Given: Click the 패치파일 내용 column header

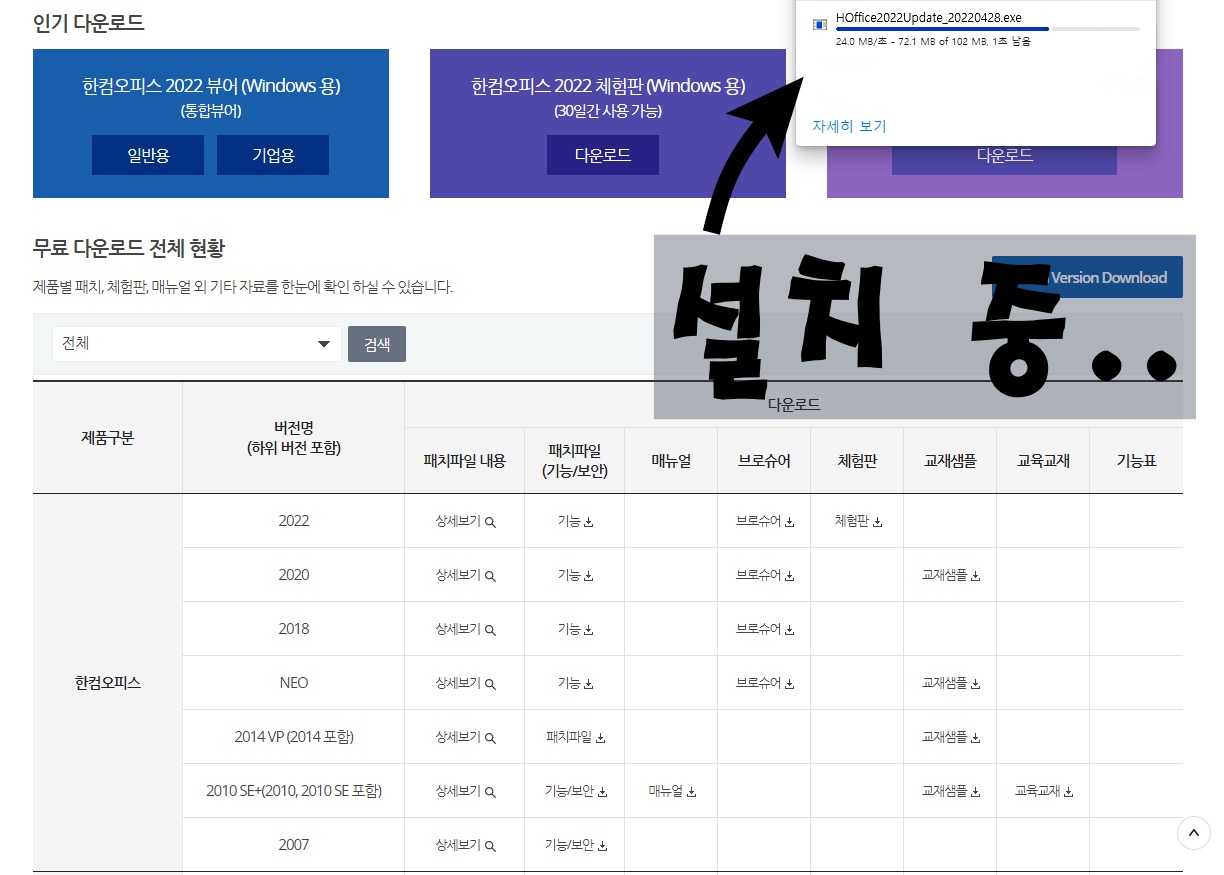Looking at the screenshot, I should click(465, 461).
